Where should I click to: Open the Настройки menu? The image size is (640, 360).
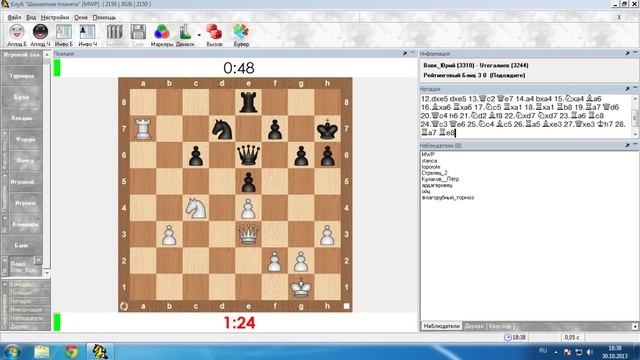click(x=55, y=18)
